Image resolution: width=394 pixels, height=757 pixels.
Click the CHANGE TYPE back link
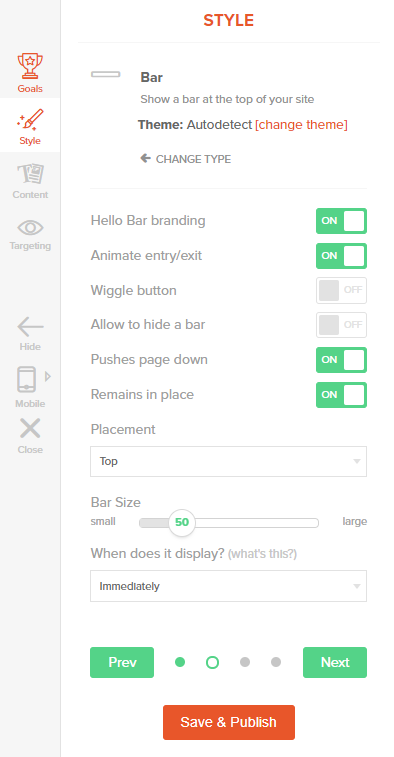[x=185, y=159]
